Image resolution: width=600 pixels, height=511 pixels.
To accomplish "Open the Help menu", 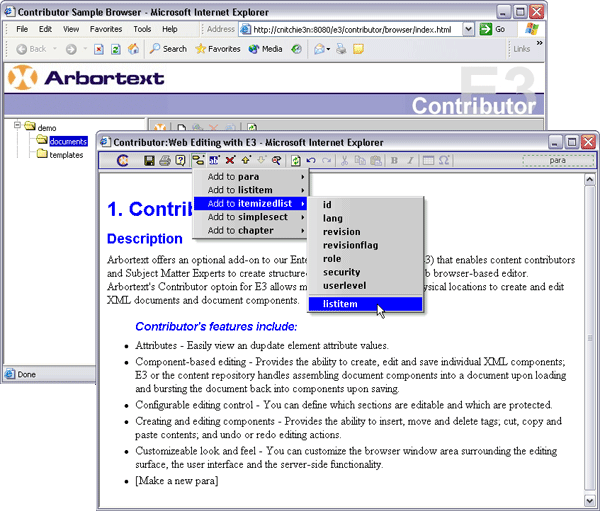I will 170,29.
